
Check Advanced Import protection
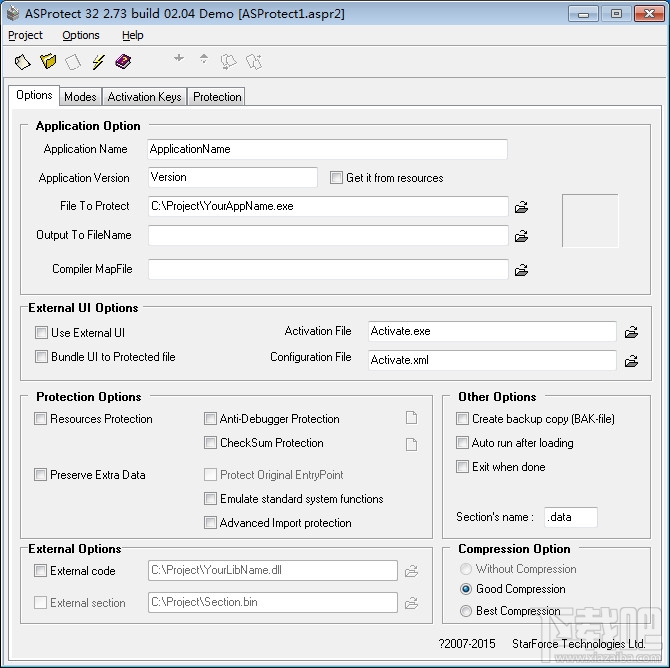pos(210,523)
